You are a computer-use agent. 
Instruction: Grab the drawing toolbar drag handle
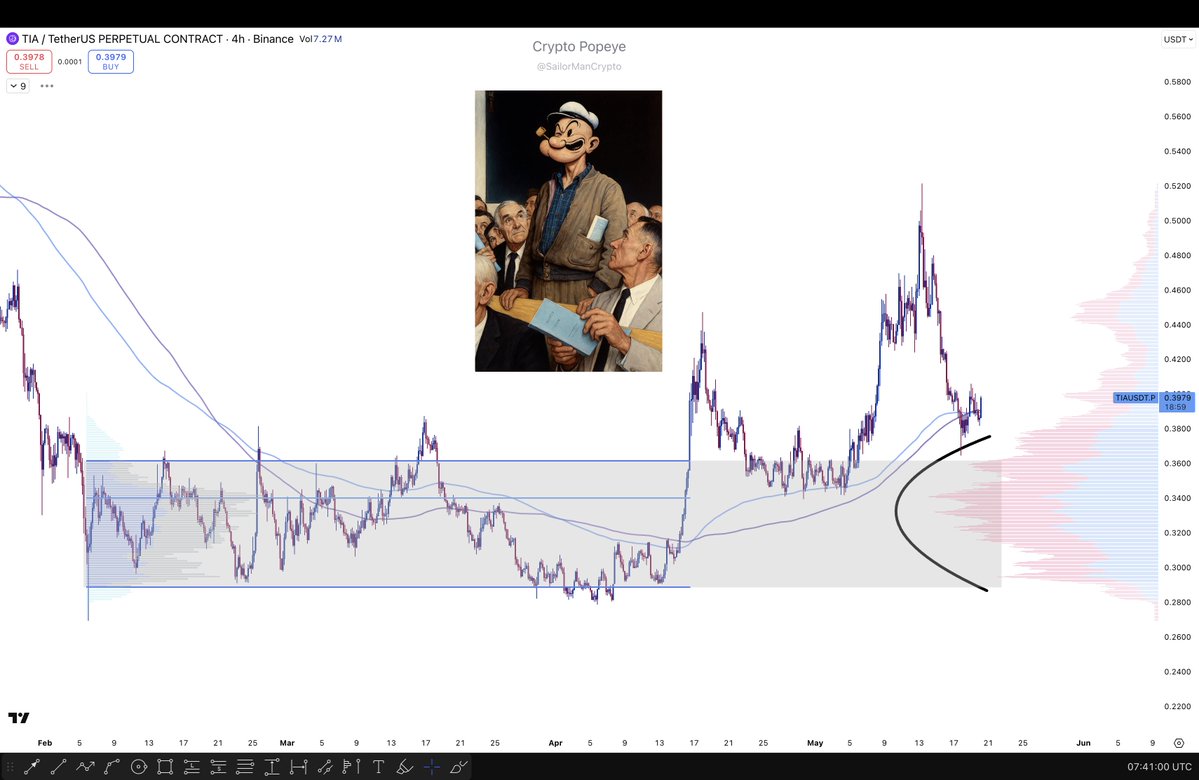tap(10, 767)
